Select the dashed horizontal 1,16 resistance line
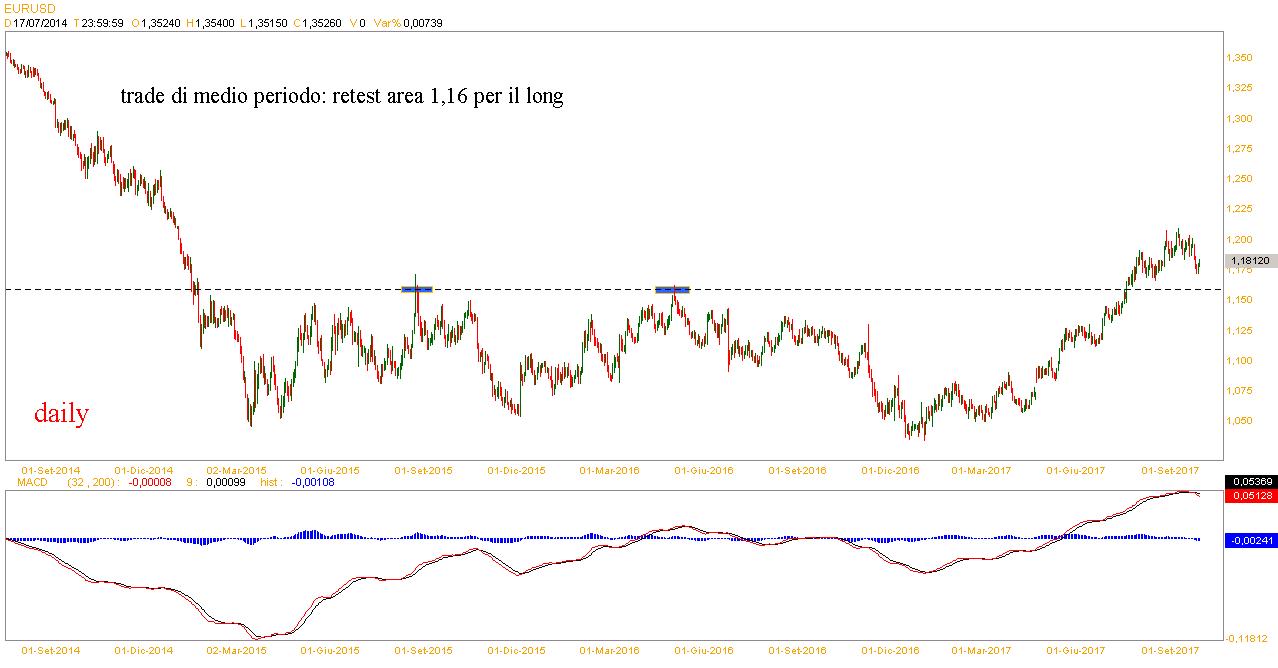 point(900,289)
